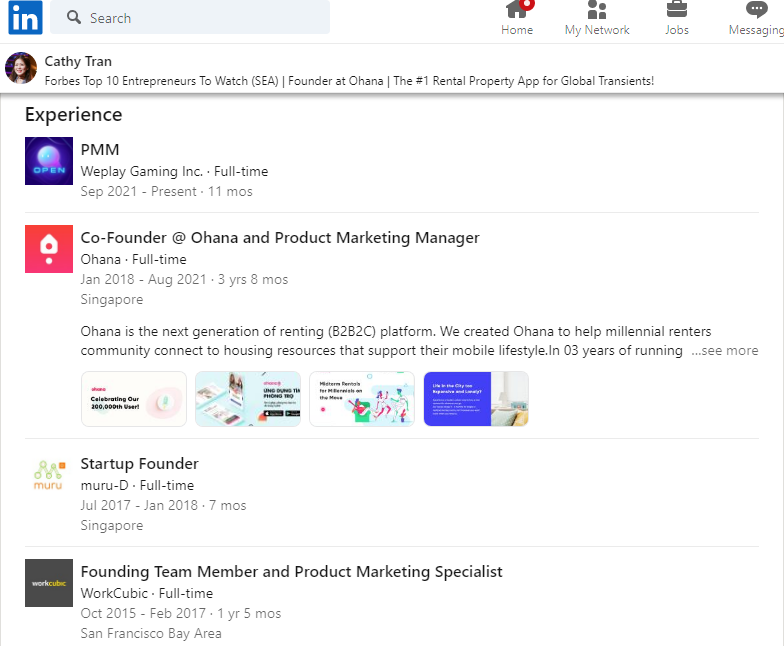This screenshot has width=784, height=646.
Task: Click the WorkCubic company logo
Action: point(49,583)
